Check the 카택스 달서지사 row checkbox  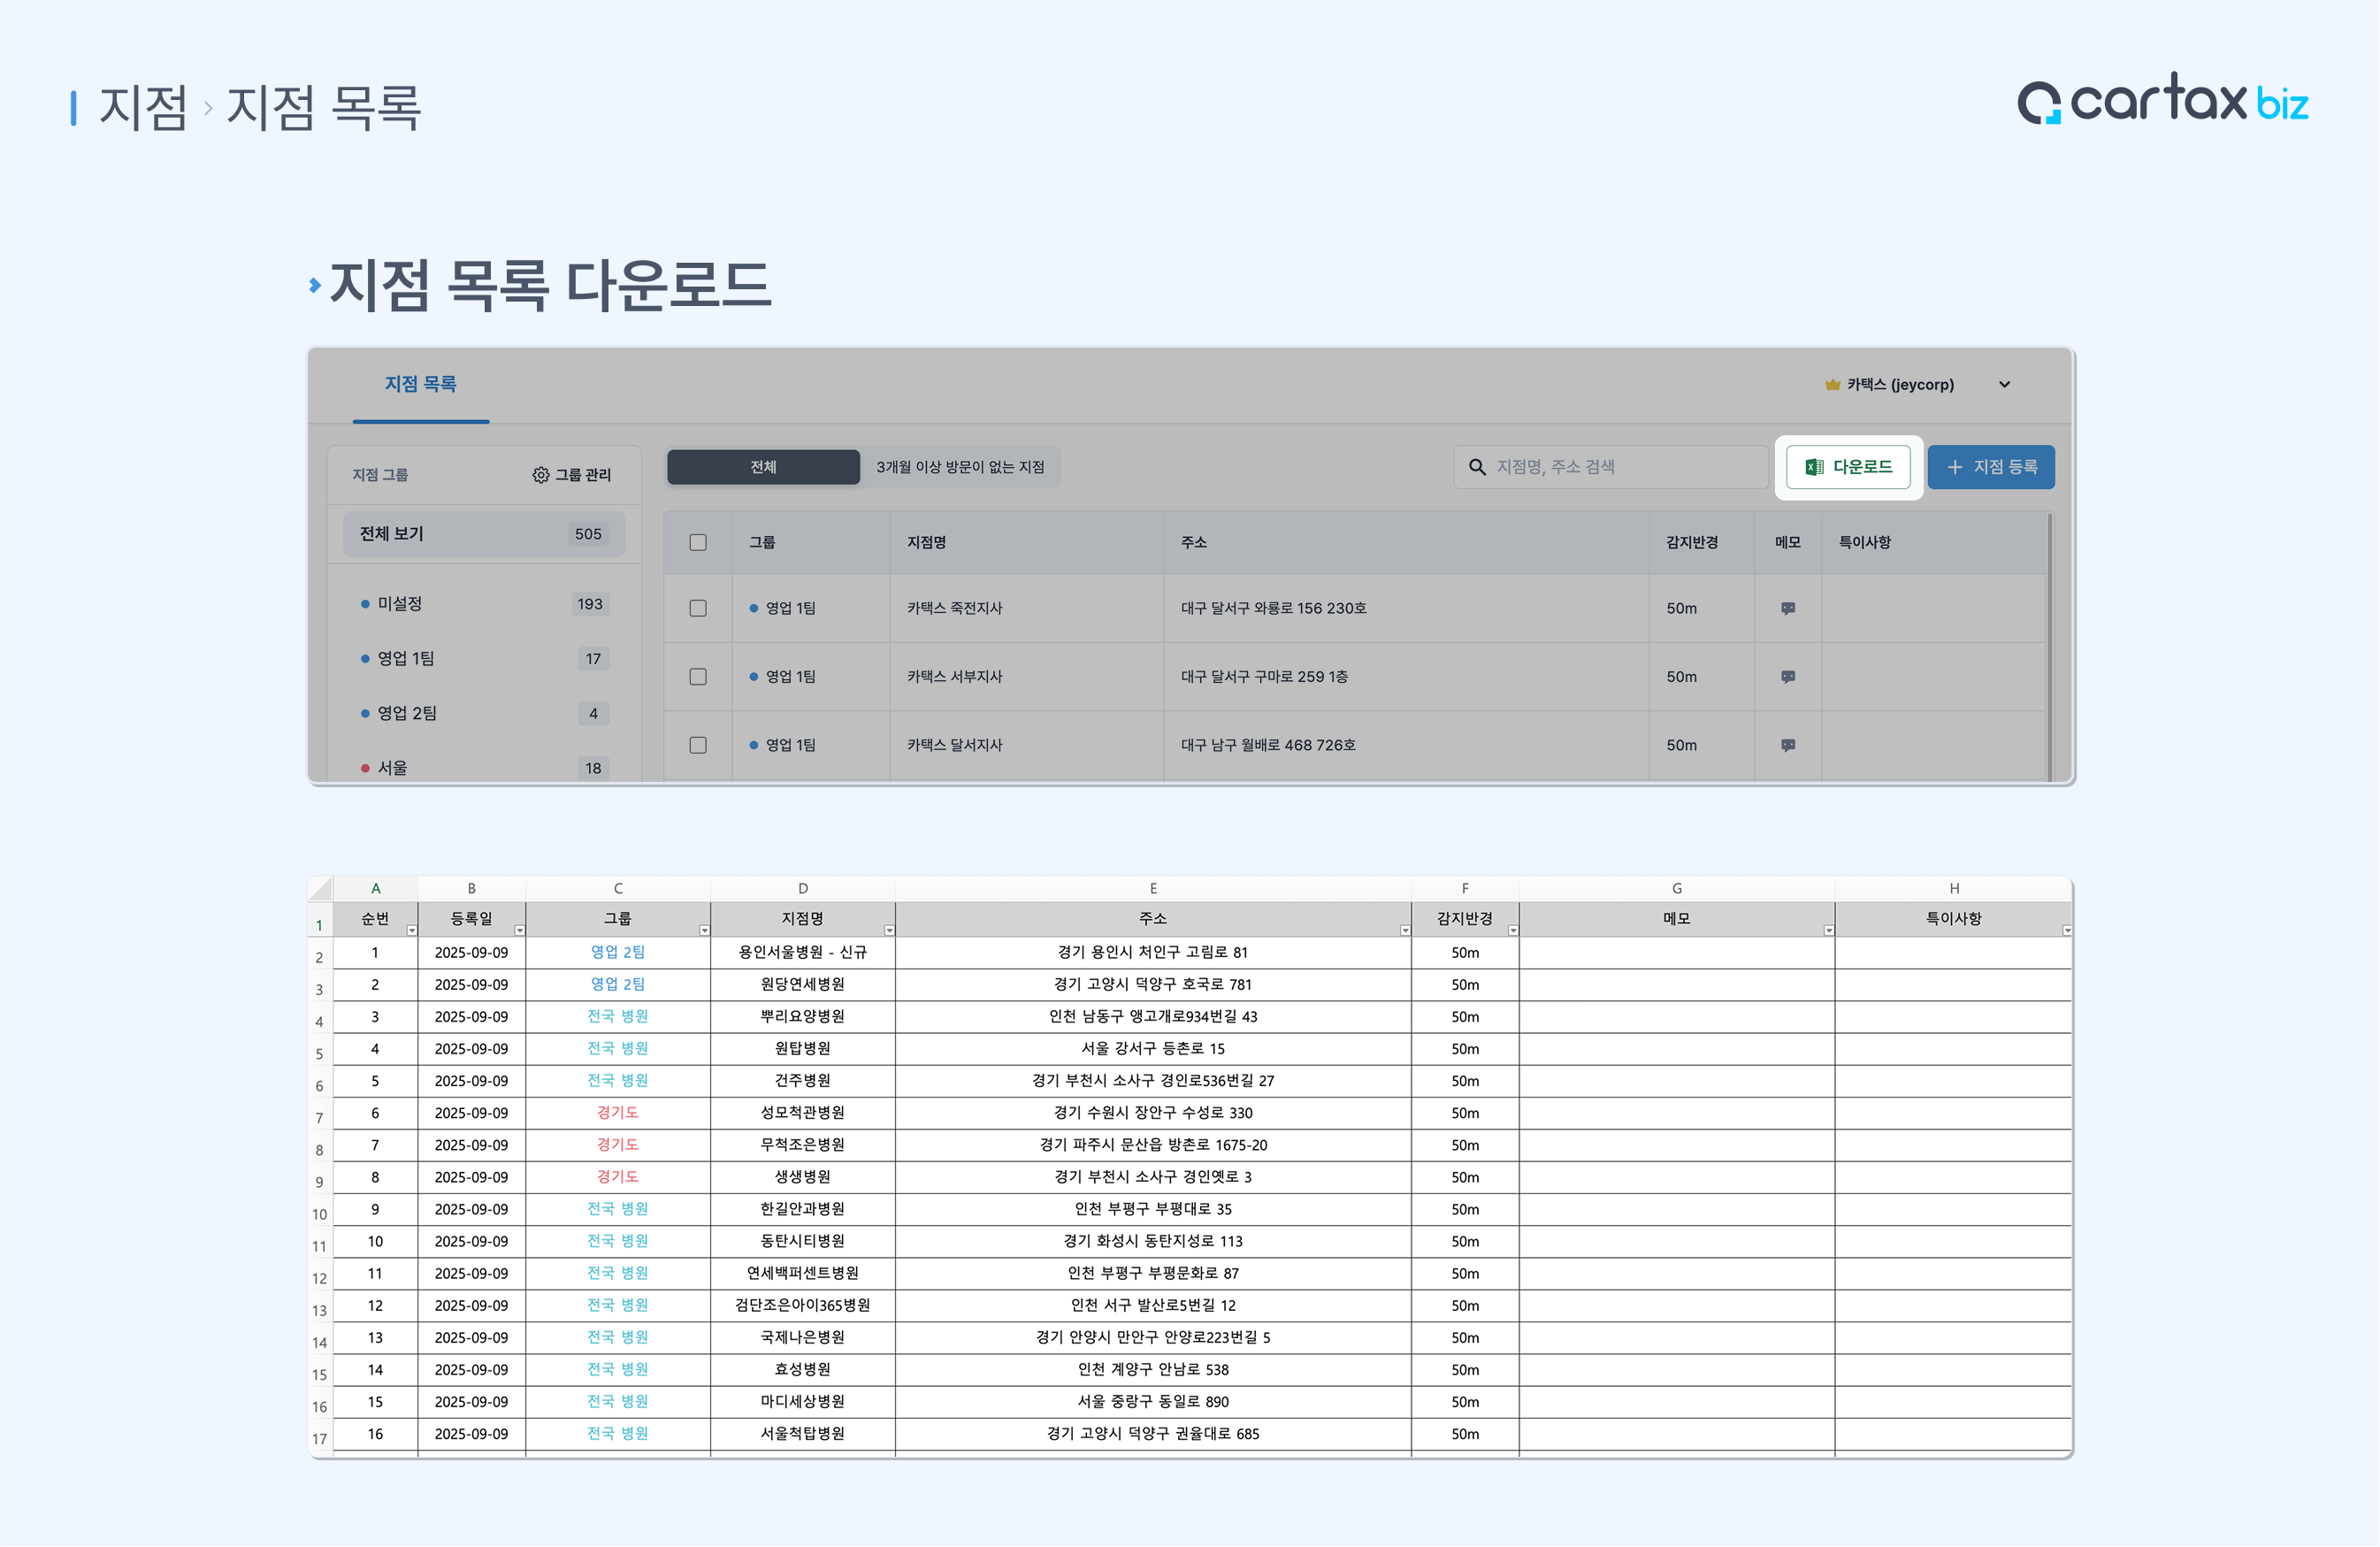point(698,745)
